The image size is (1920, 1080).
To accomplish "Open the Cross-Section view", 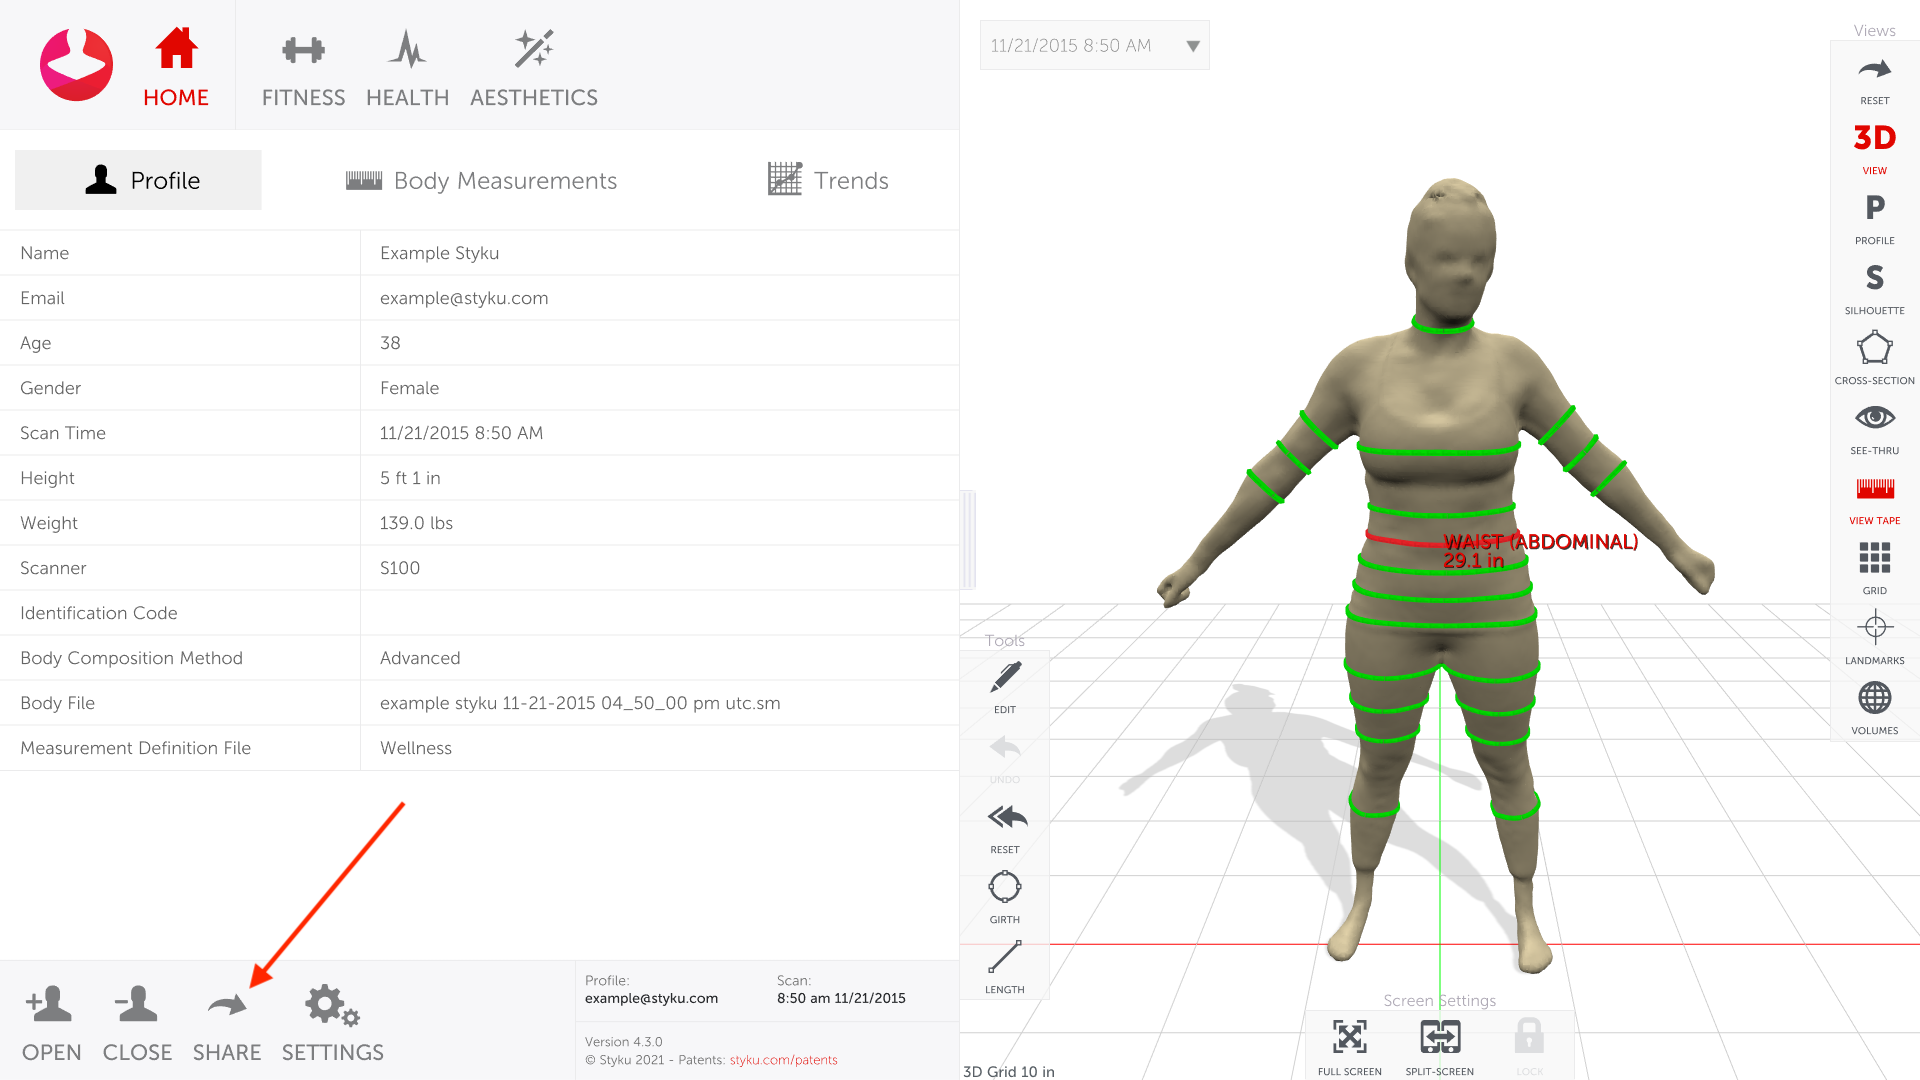I will [1874, 350].
